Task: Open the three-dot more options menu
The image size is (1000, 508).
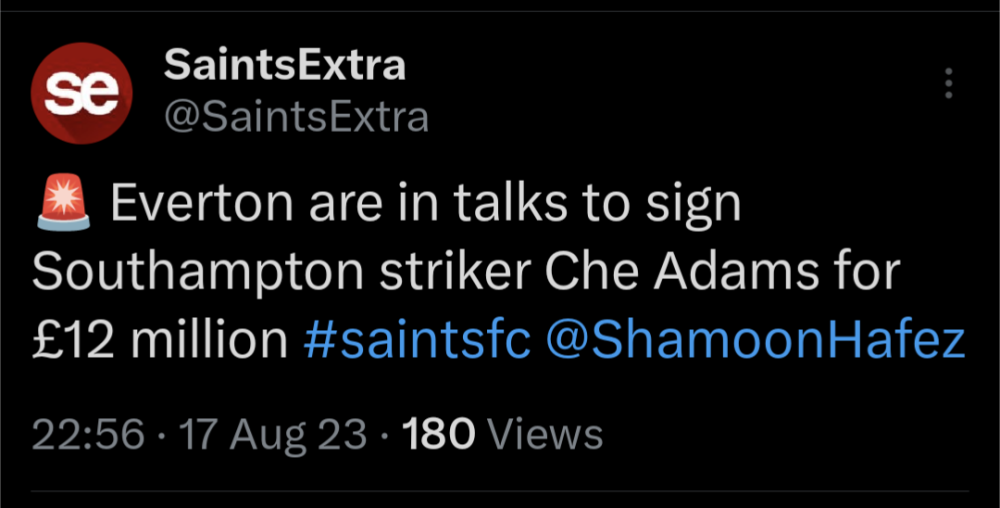Action: click(948, 84)
